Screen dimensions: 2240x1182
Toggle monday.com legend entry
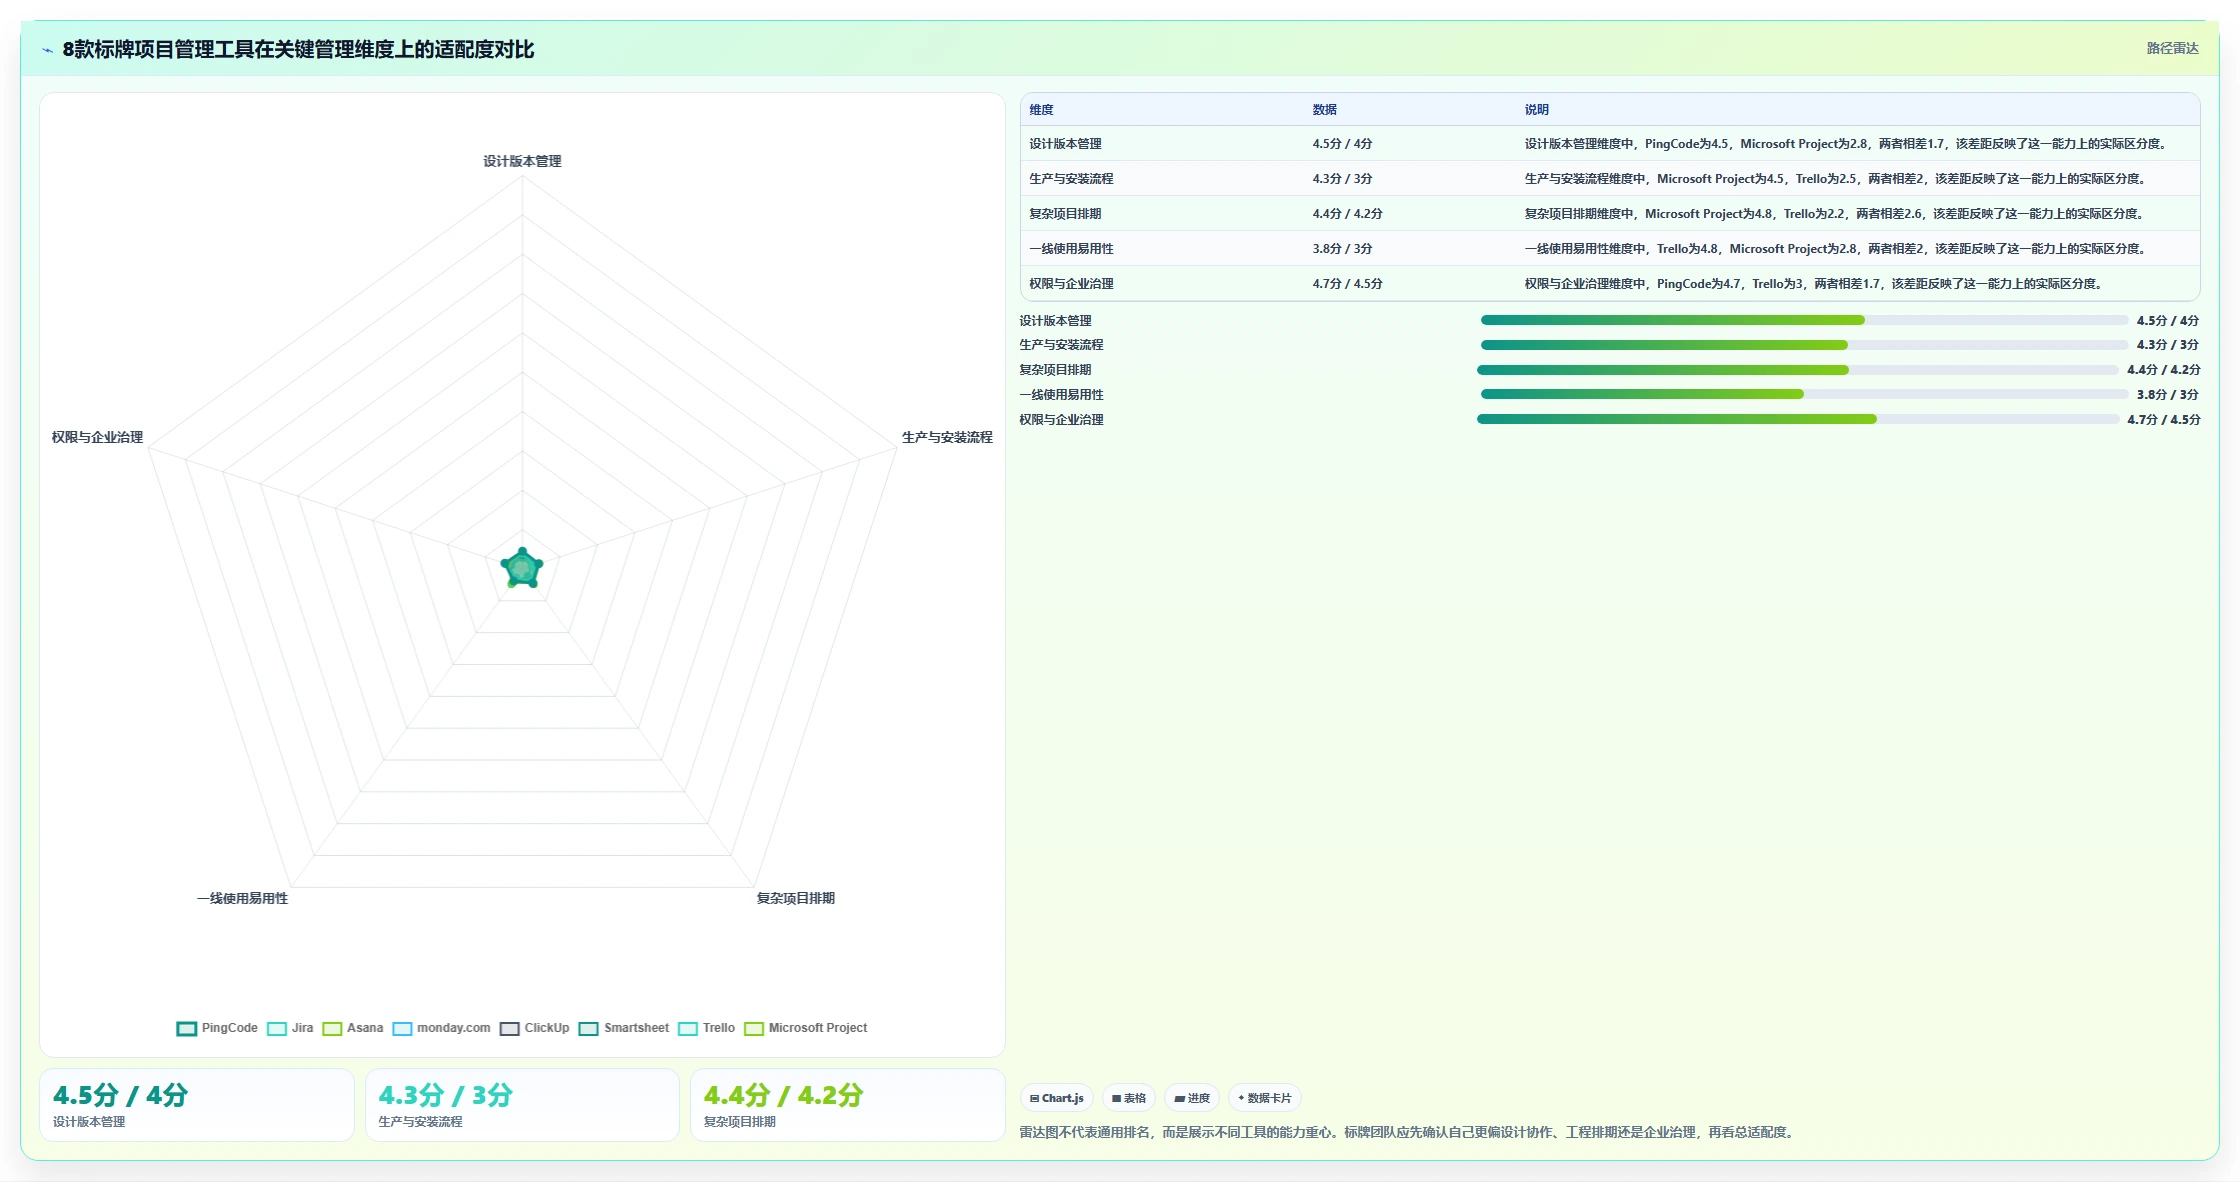point(441,1028)
